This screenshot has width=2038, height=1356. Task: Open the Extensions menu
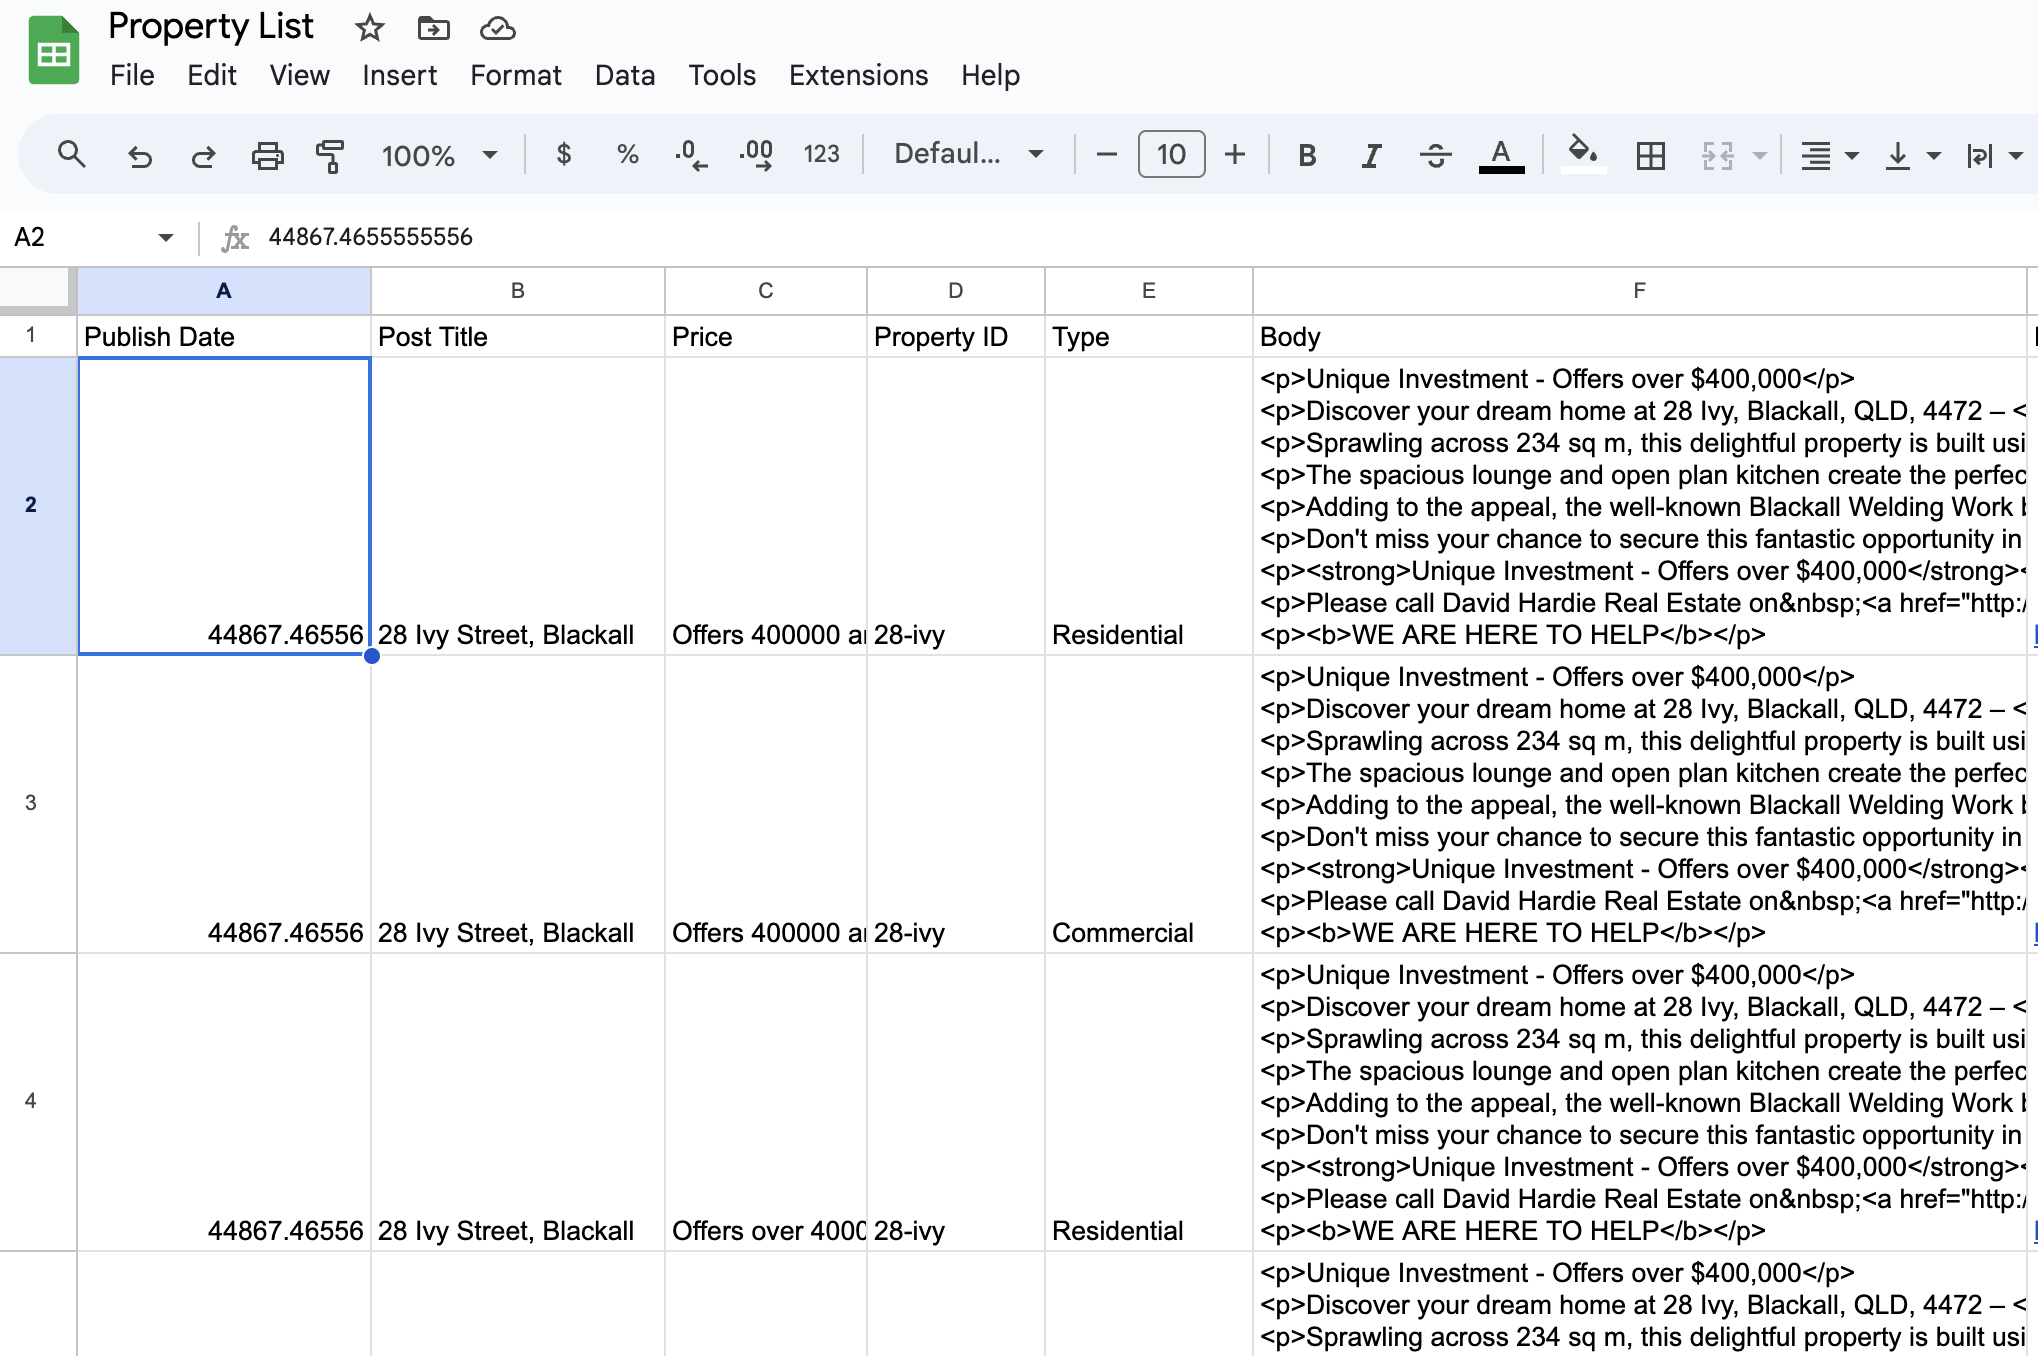[x=858, y=75]
